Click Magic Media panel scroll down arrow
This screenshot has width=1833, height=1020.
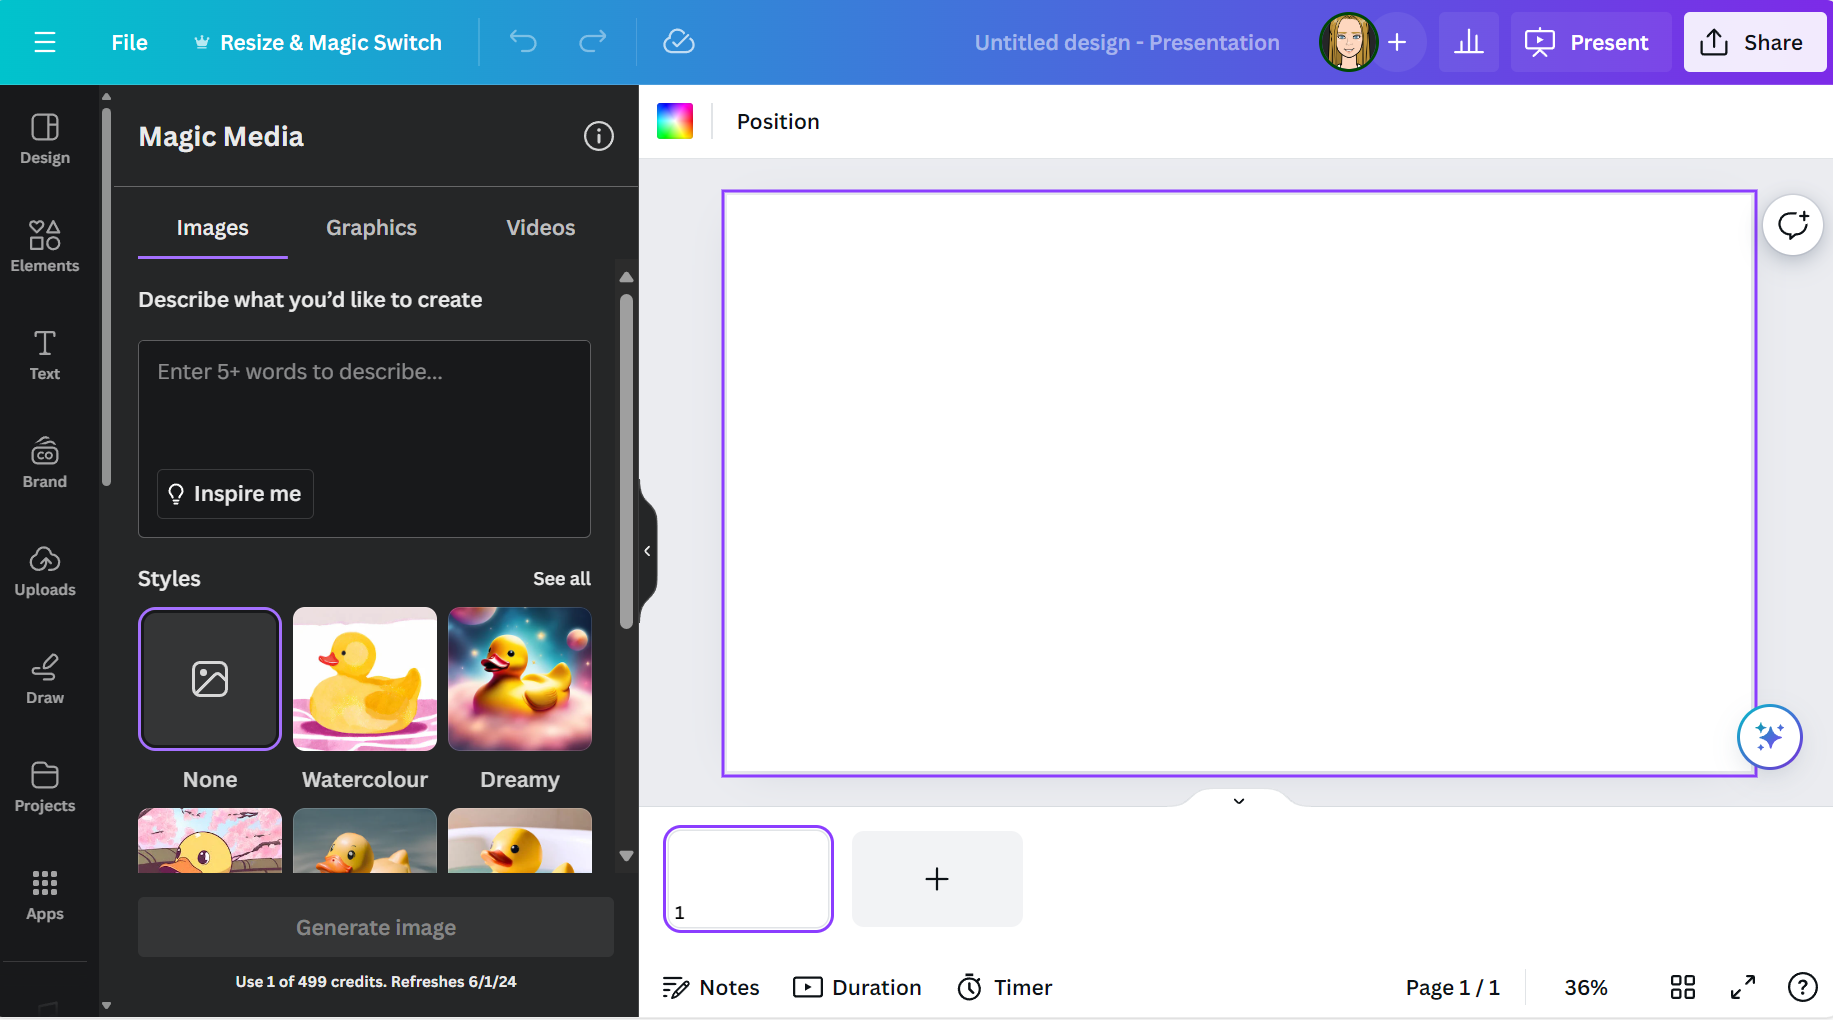click(x=627, y=856)
